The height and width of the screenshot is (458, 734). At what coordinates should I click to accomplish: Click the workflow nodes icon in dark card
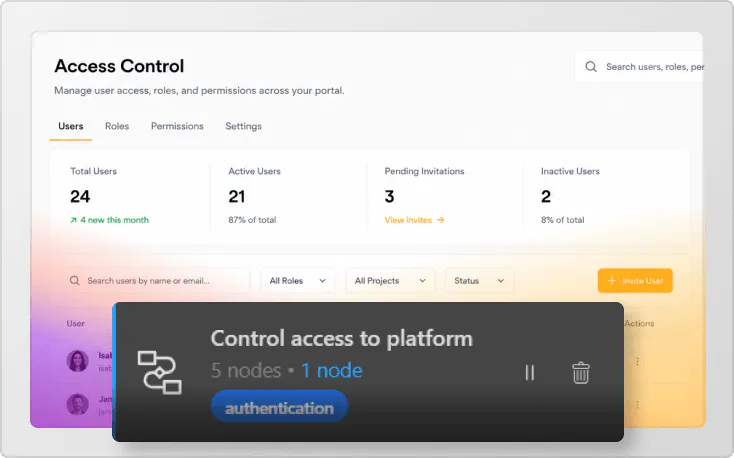tap(159, 372)
